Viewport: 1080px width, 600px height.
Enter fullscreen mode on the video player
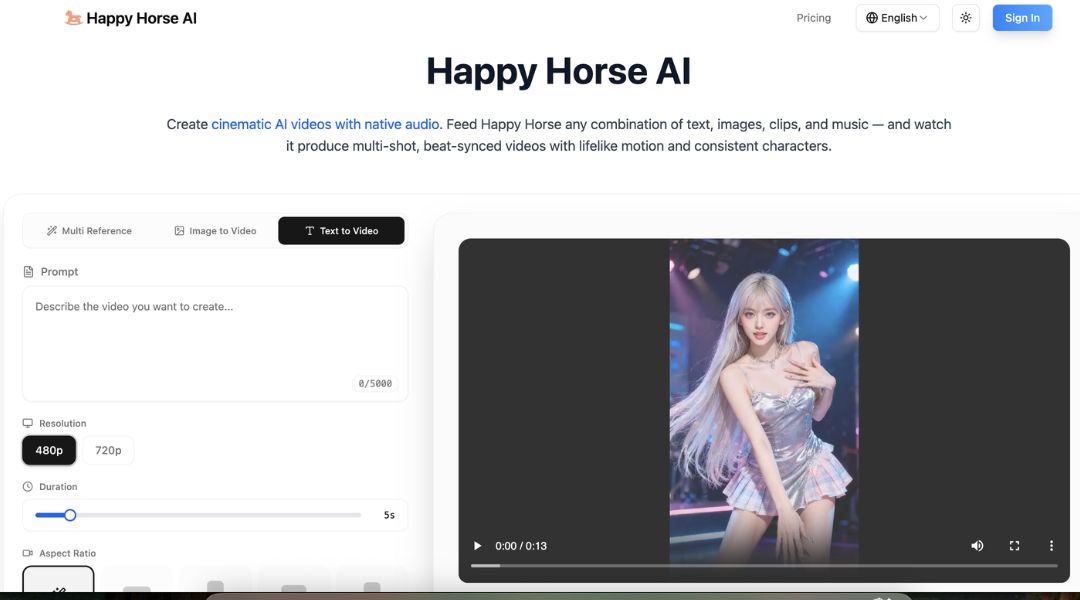click(1014, 546)
